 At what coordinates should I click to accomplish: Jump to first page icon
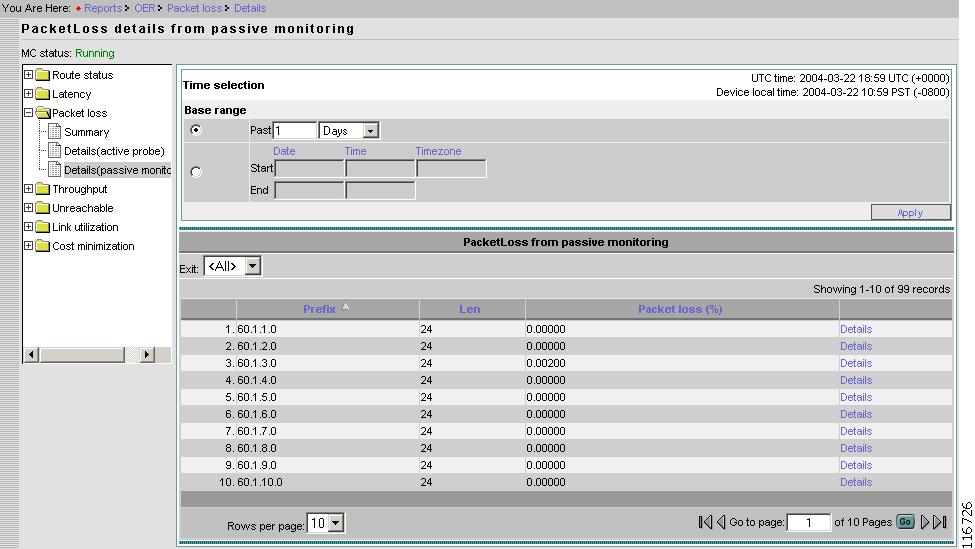point(705,522)
